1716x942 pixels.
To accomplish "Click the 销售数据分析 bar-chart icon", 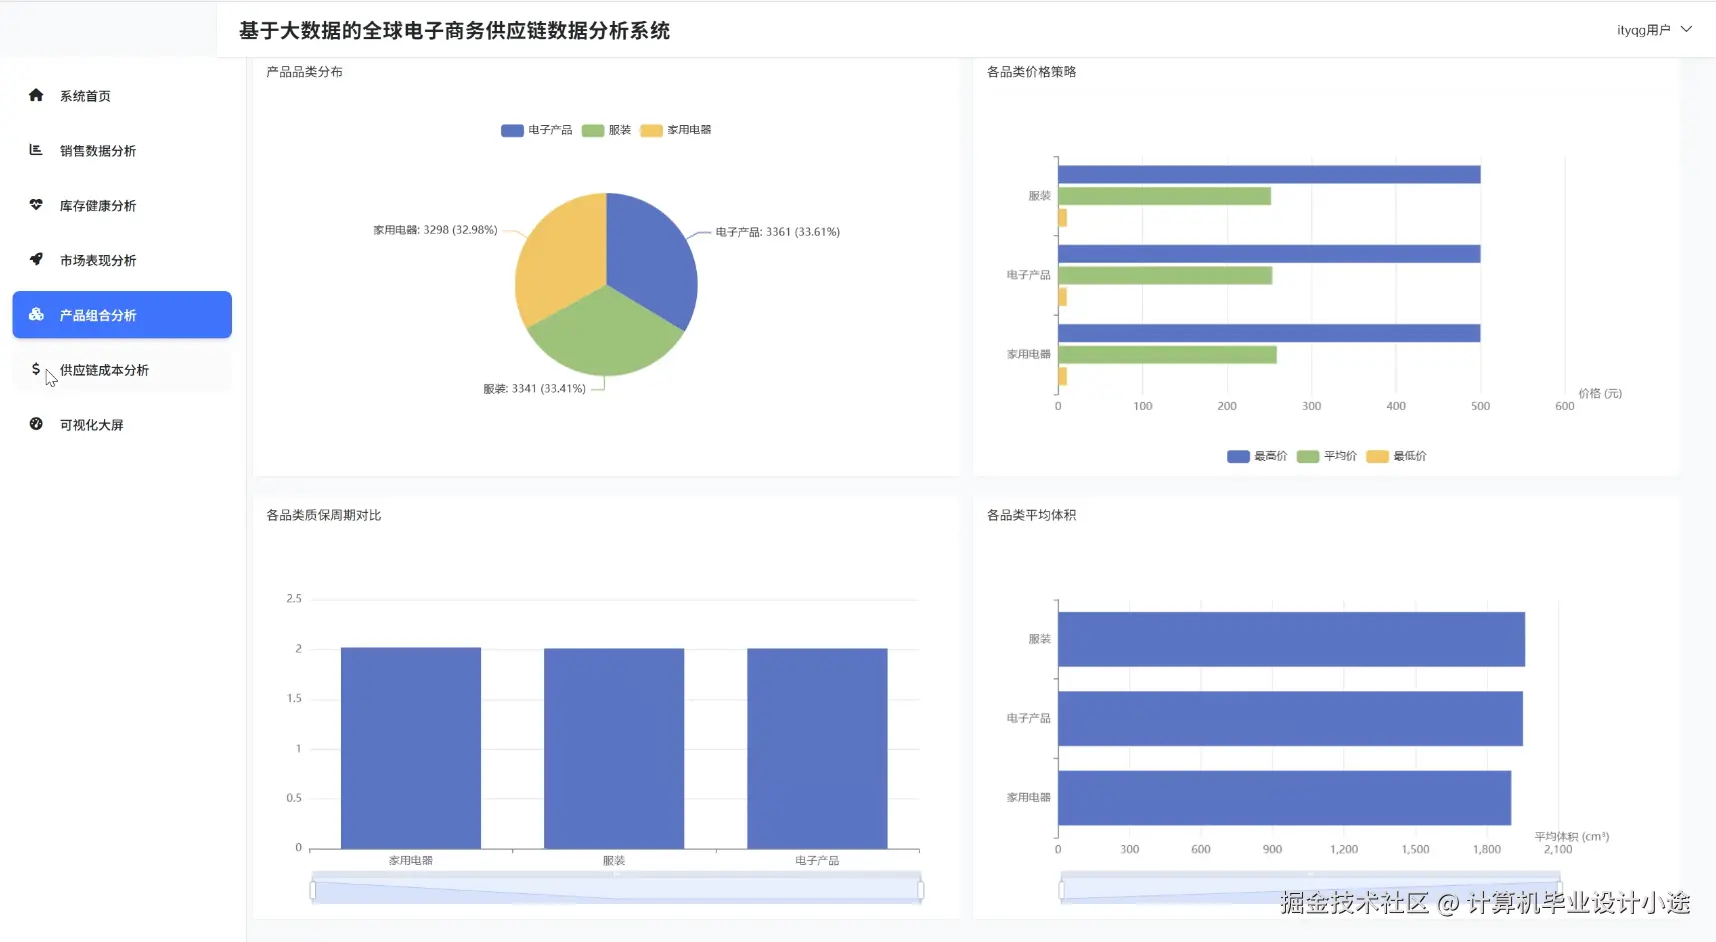I will click(36, 150).
